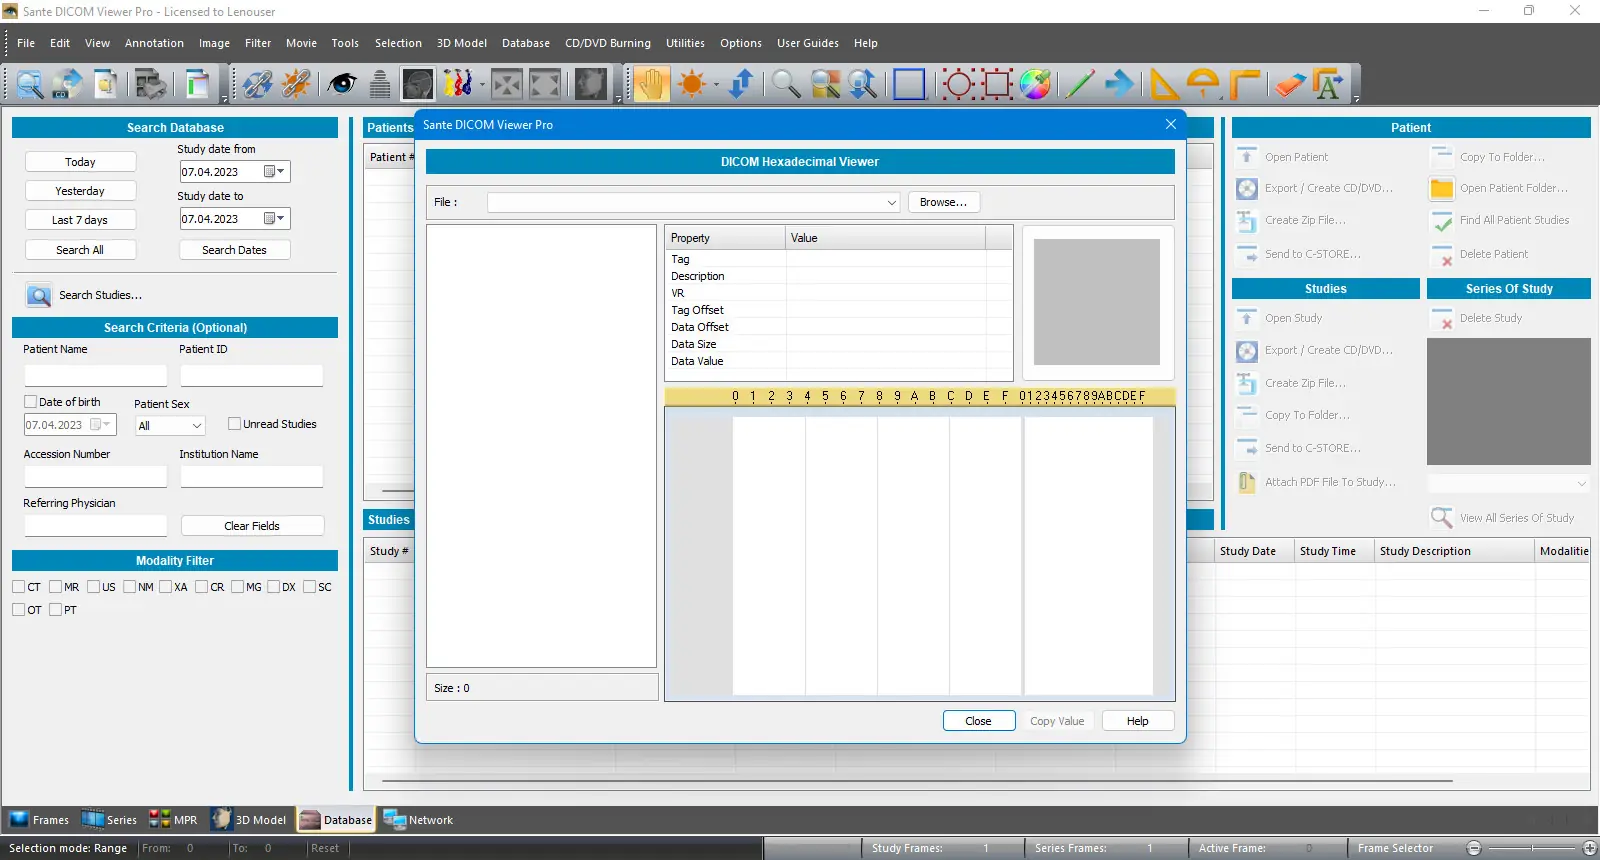Screen dimensions: 1600x860
Task: Click the head scan image toolbar icon
Action: (418, 84)
